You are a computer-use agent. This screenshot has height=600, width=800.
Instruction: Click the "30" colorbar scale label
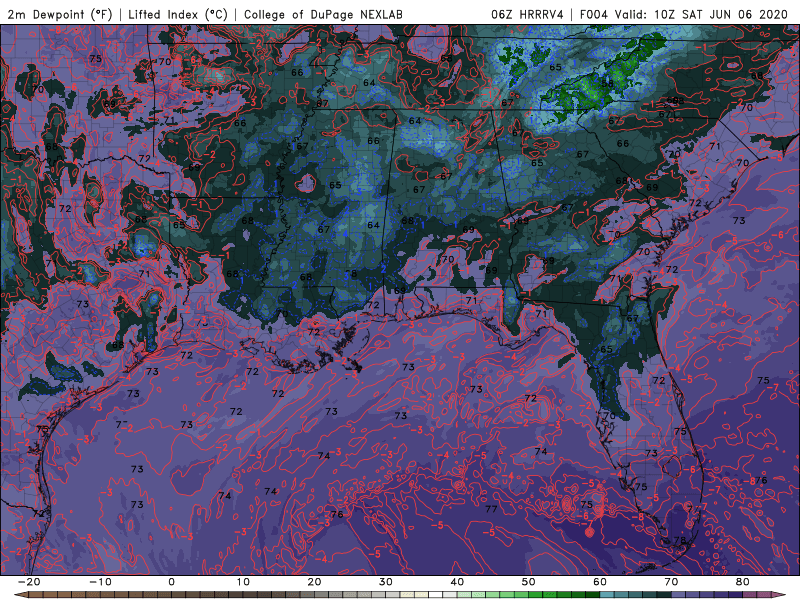(386, 582)
